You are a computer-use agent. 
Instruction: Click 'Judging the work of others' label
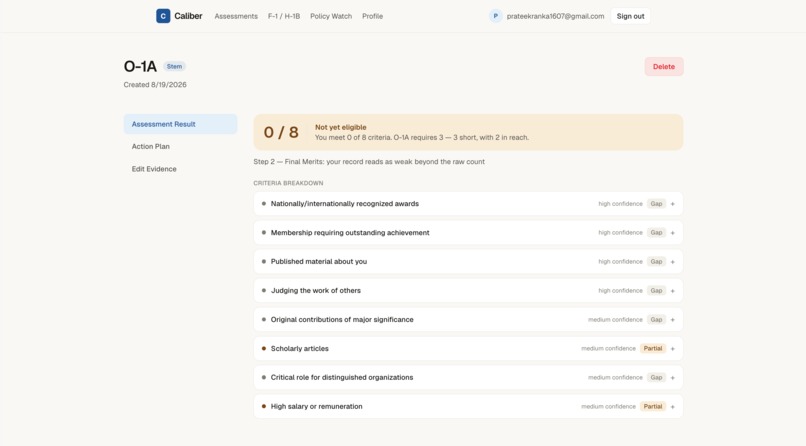(x=316, y=291)
